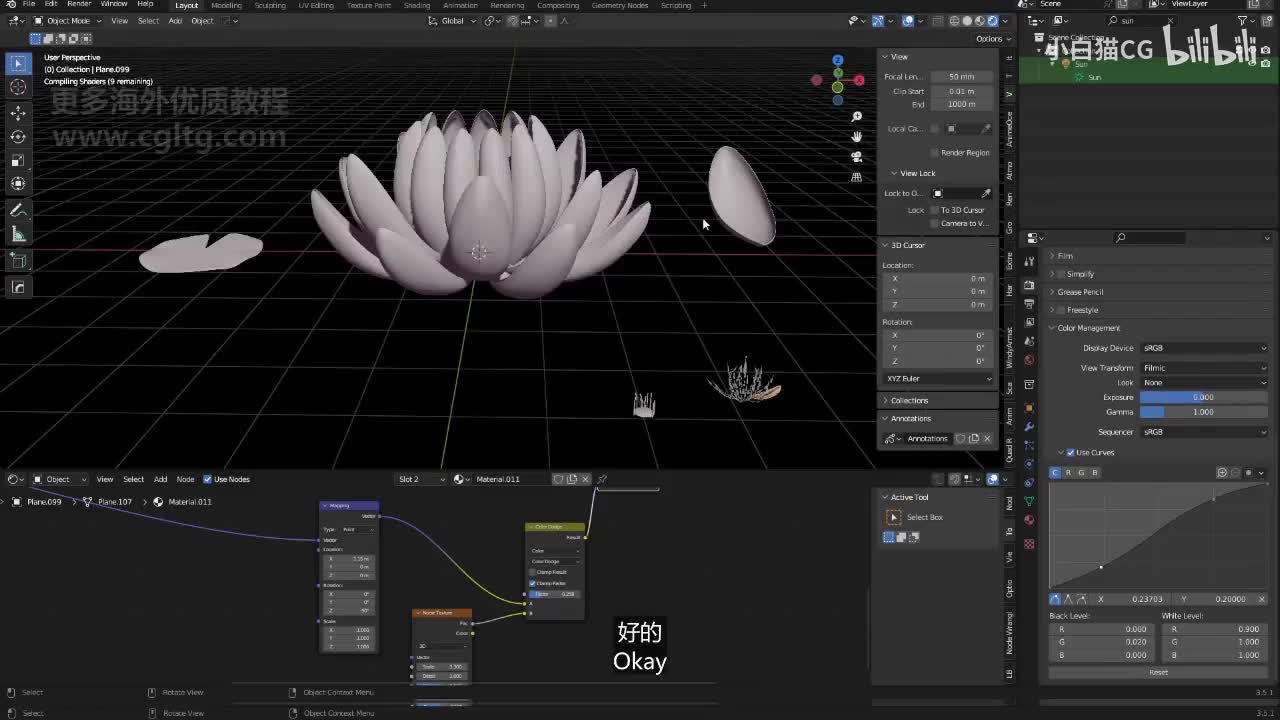The height and width of the screenshot is (720, 1280).
Task: Select the Annotate tool
Action: coord(18,210)
